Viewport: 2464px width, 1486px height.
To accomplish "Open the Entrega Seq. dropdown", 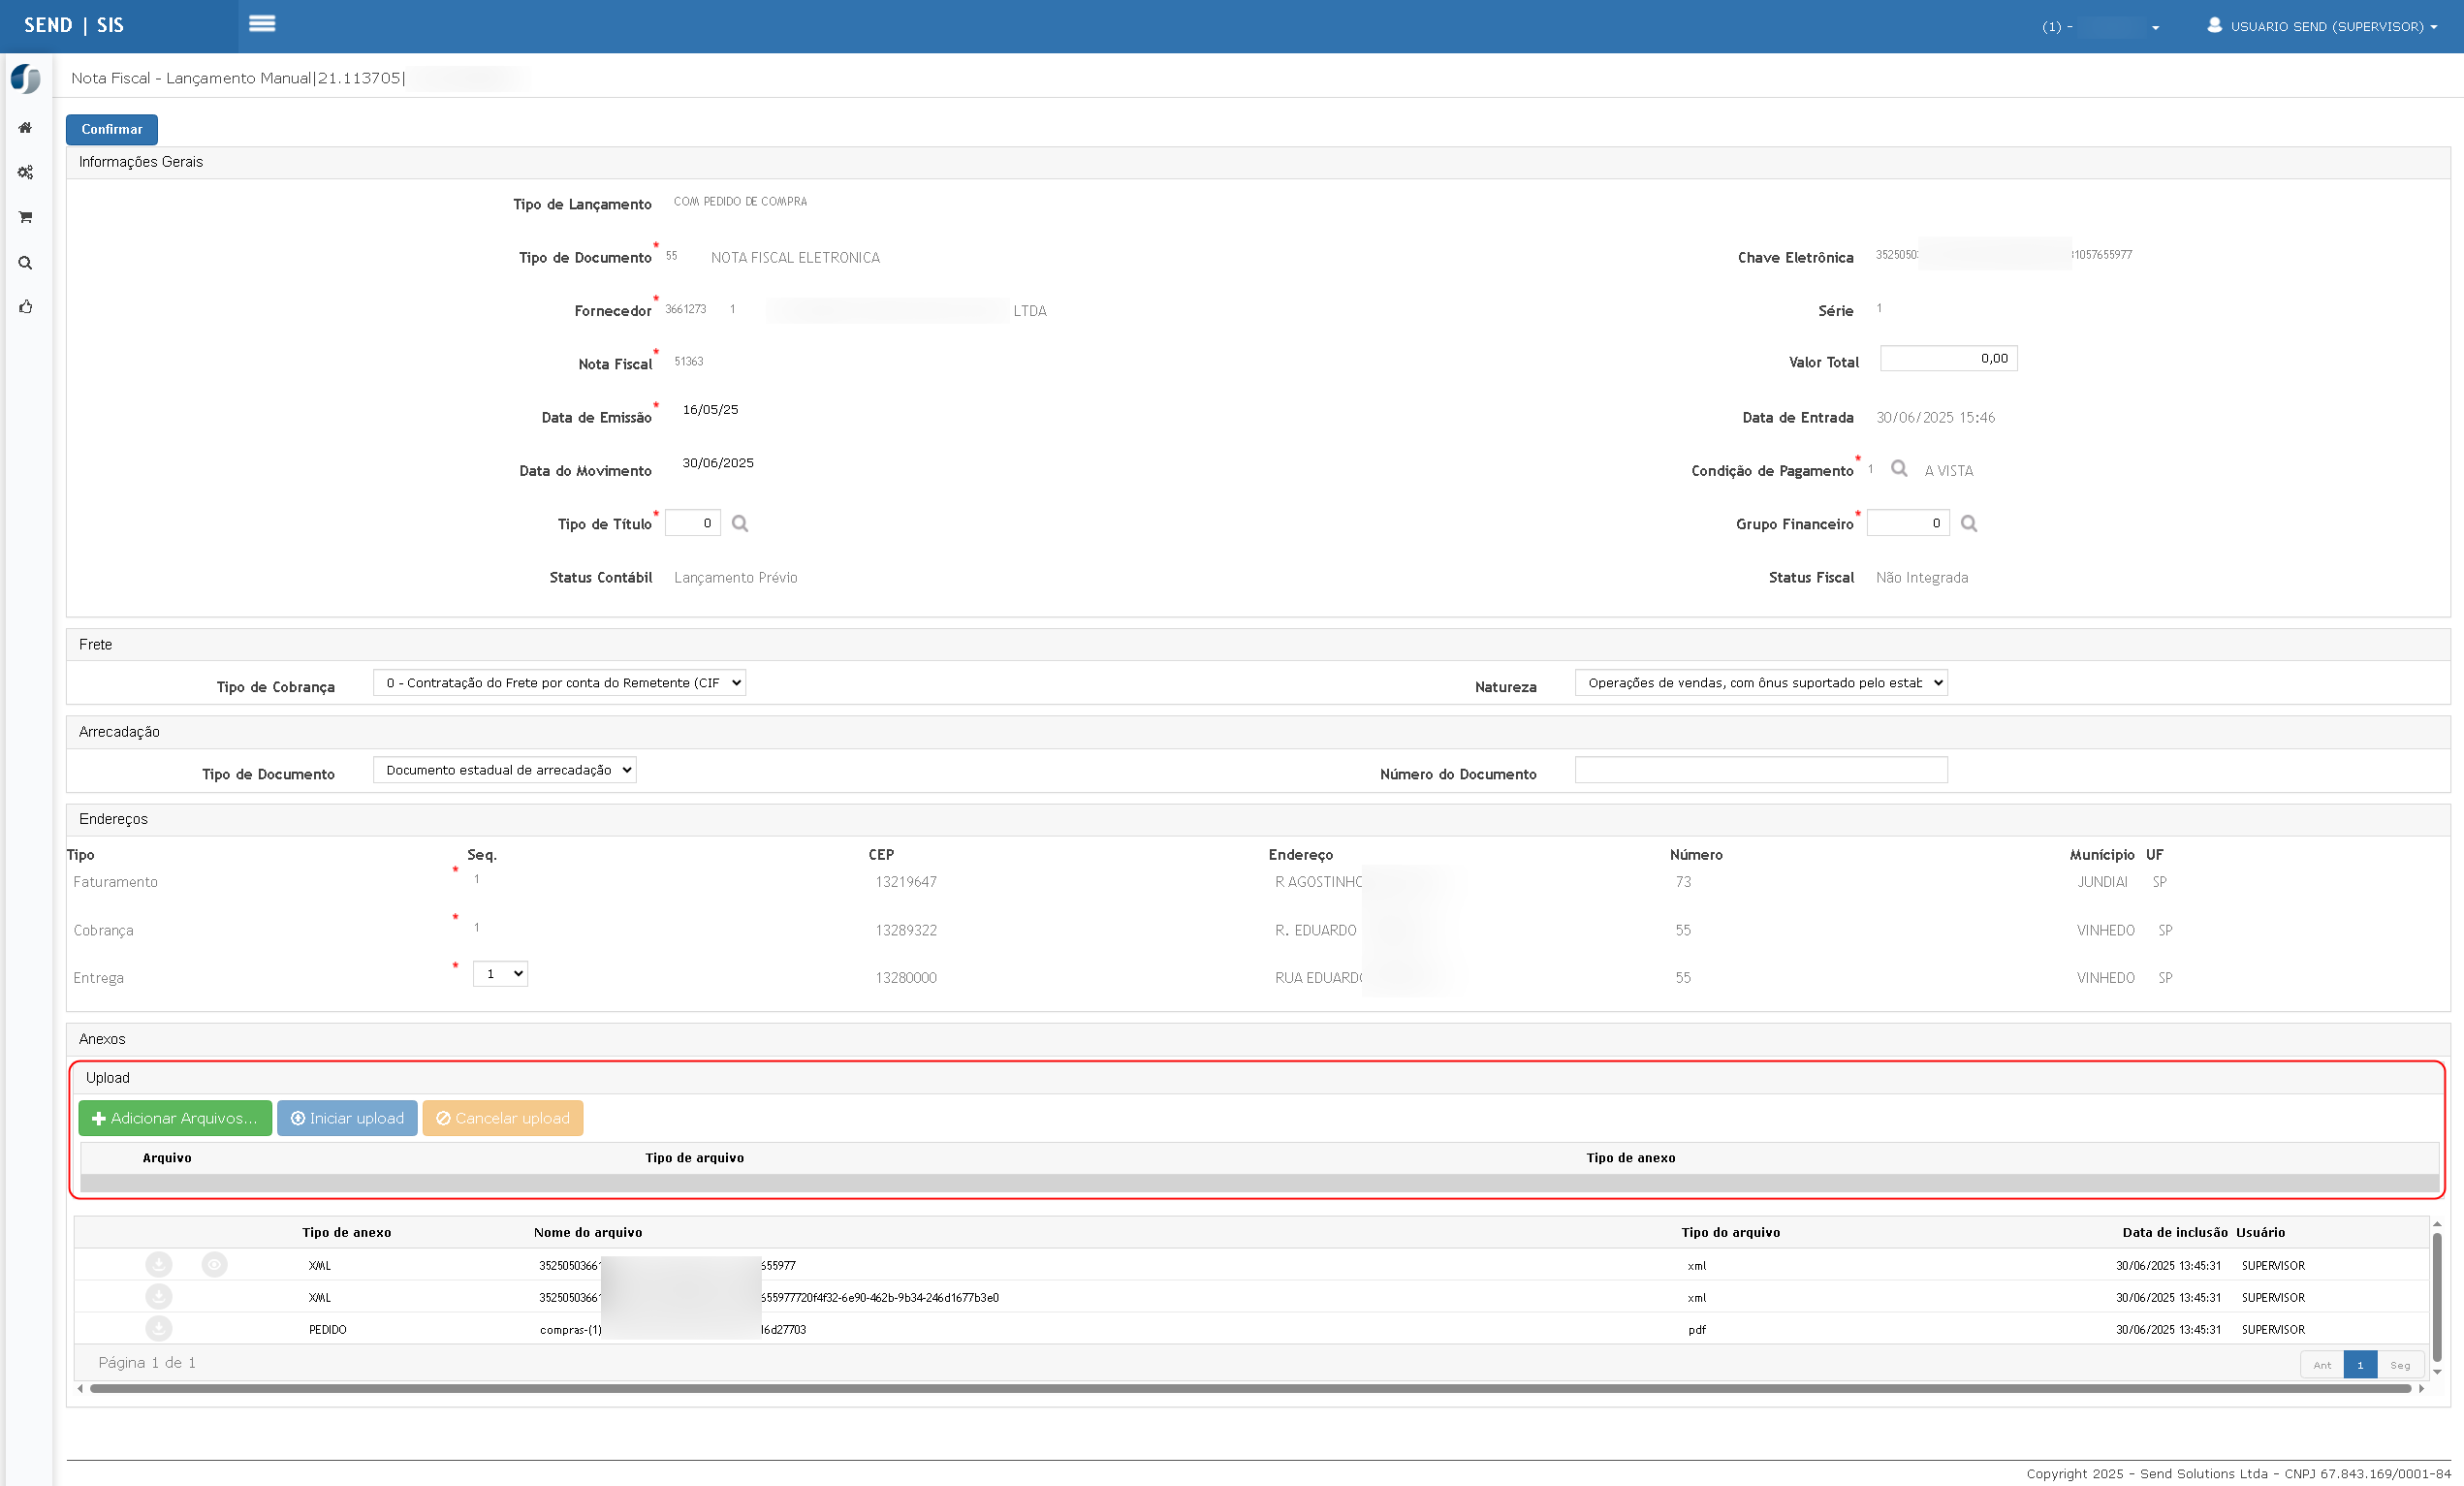I will (x=500, y=974).
